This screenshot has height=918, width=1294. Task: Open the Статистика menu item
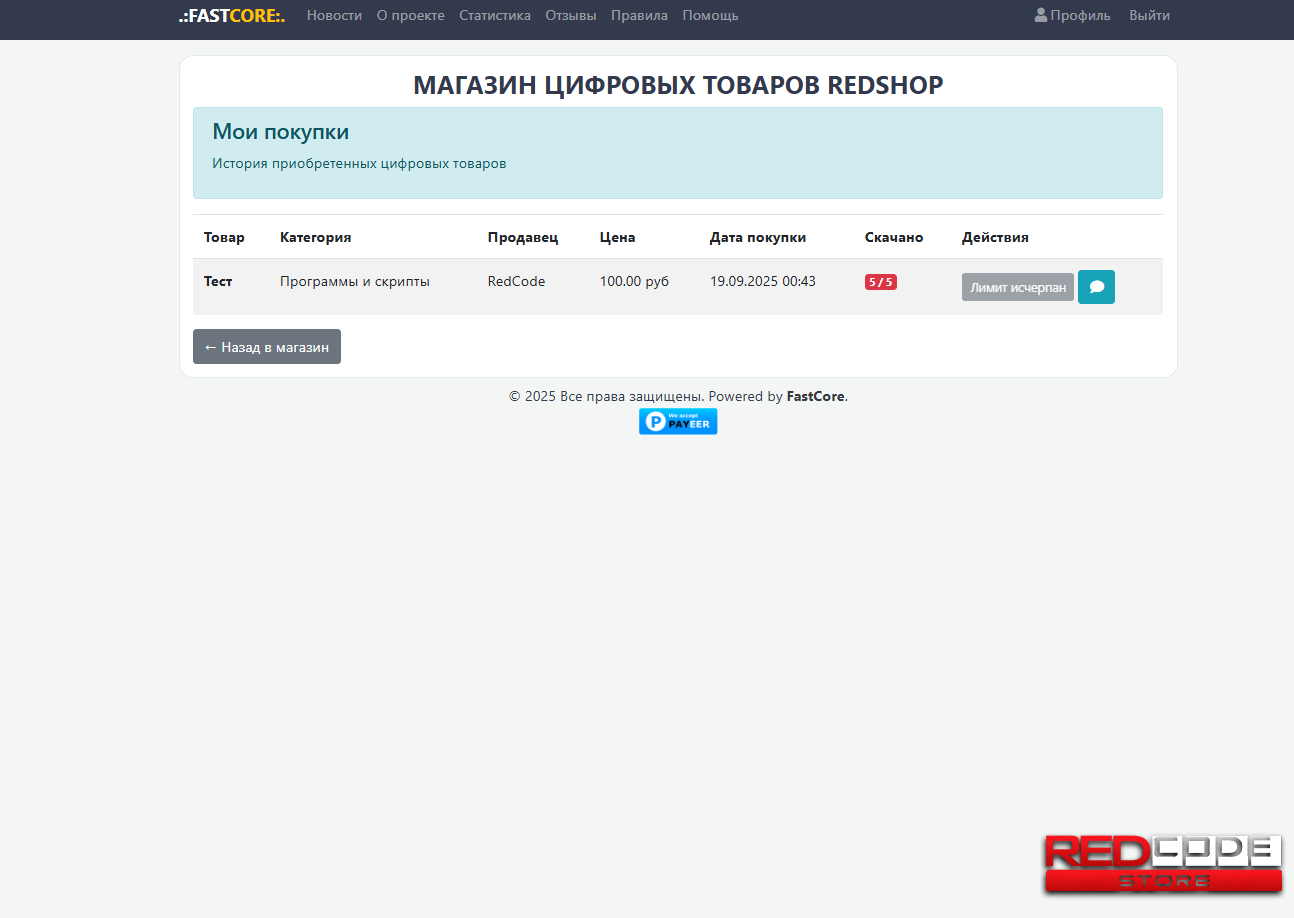click(494, 16)
